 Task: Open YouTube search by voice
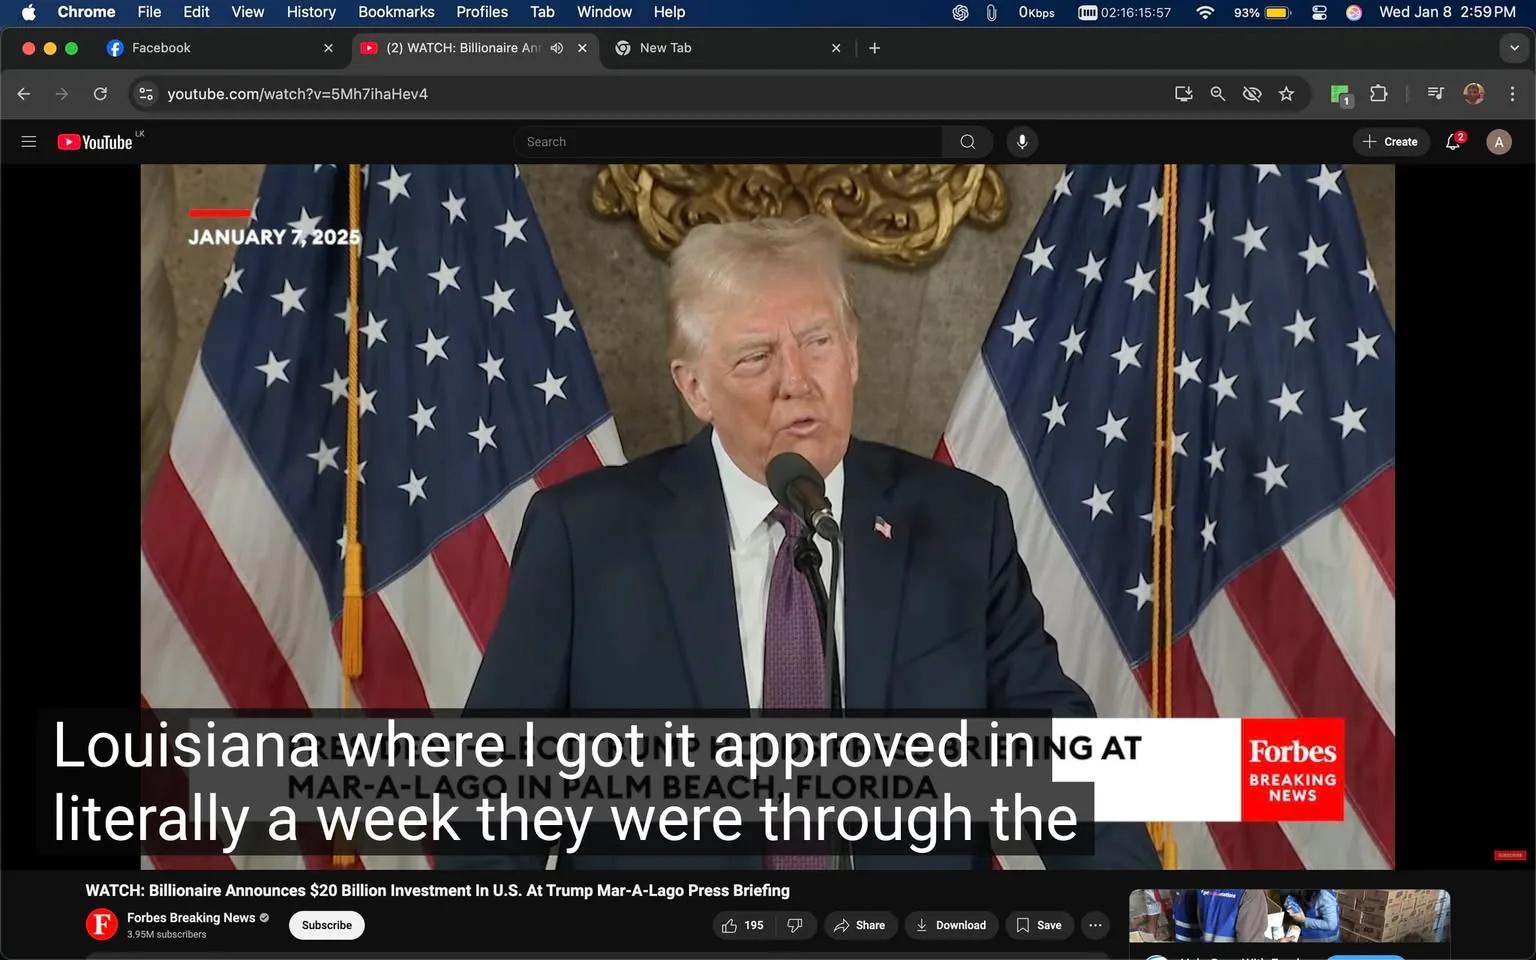coord(1021,141)
